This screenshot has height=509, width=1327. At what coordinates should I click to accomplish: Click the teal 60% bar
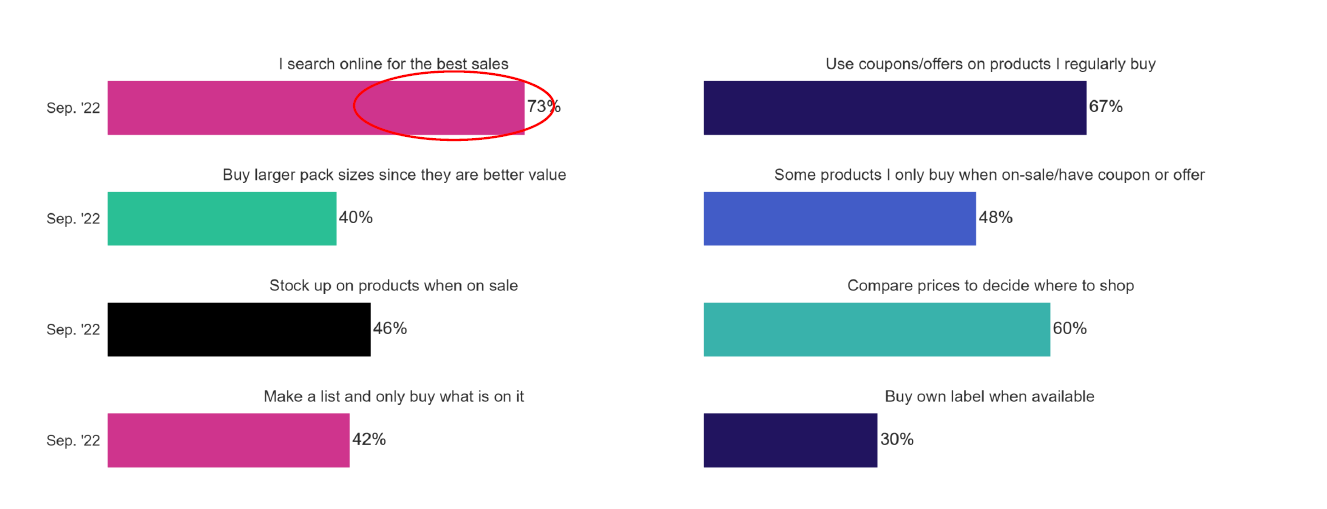tap(876, 329)
